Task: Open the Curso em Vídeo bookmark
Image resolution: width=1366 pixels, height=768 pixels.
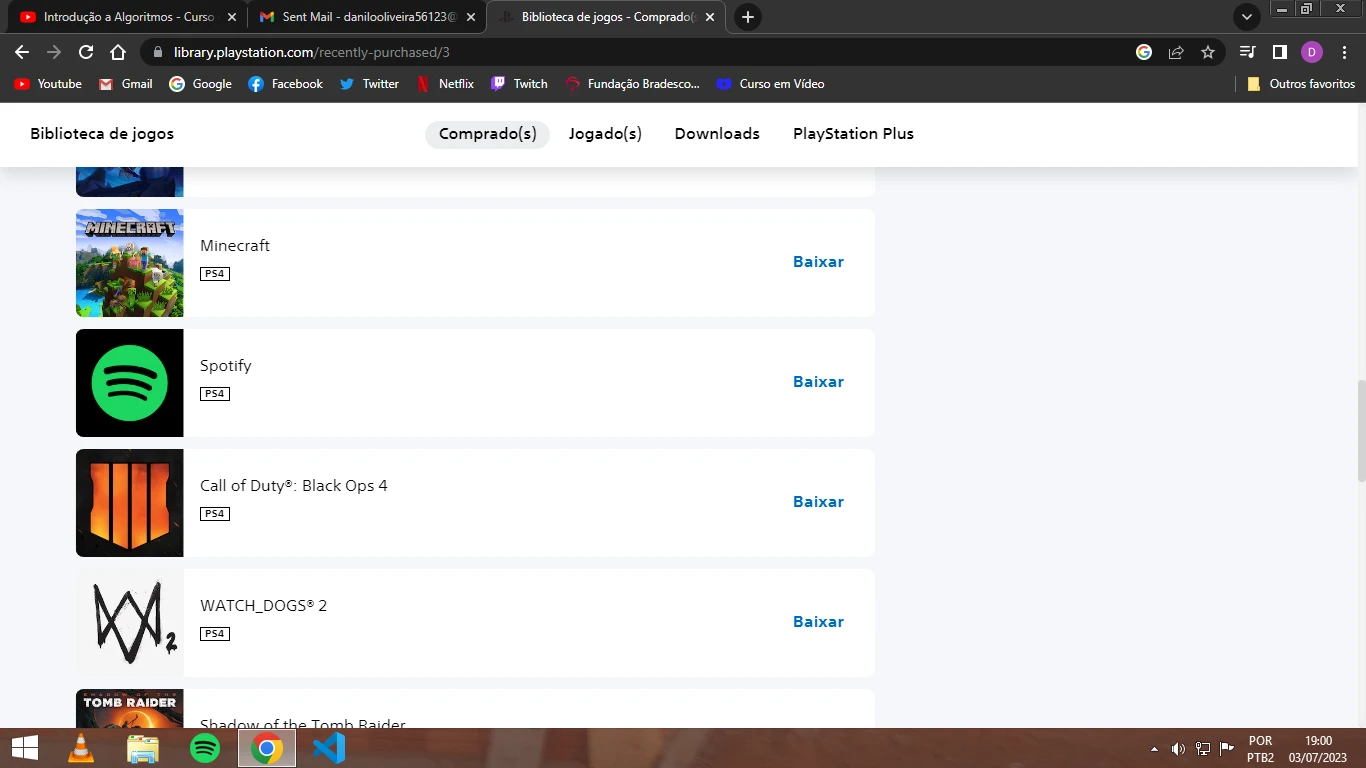Action: click(770, 84)
